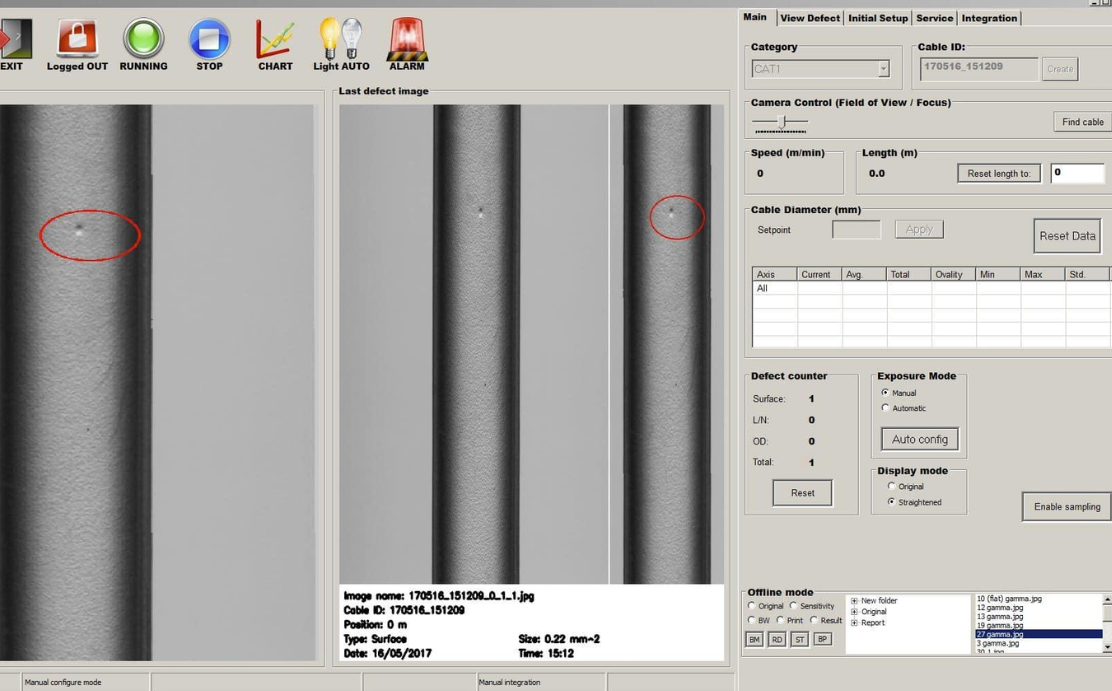Expand the Report tree node

[855, 623]
